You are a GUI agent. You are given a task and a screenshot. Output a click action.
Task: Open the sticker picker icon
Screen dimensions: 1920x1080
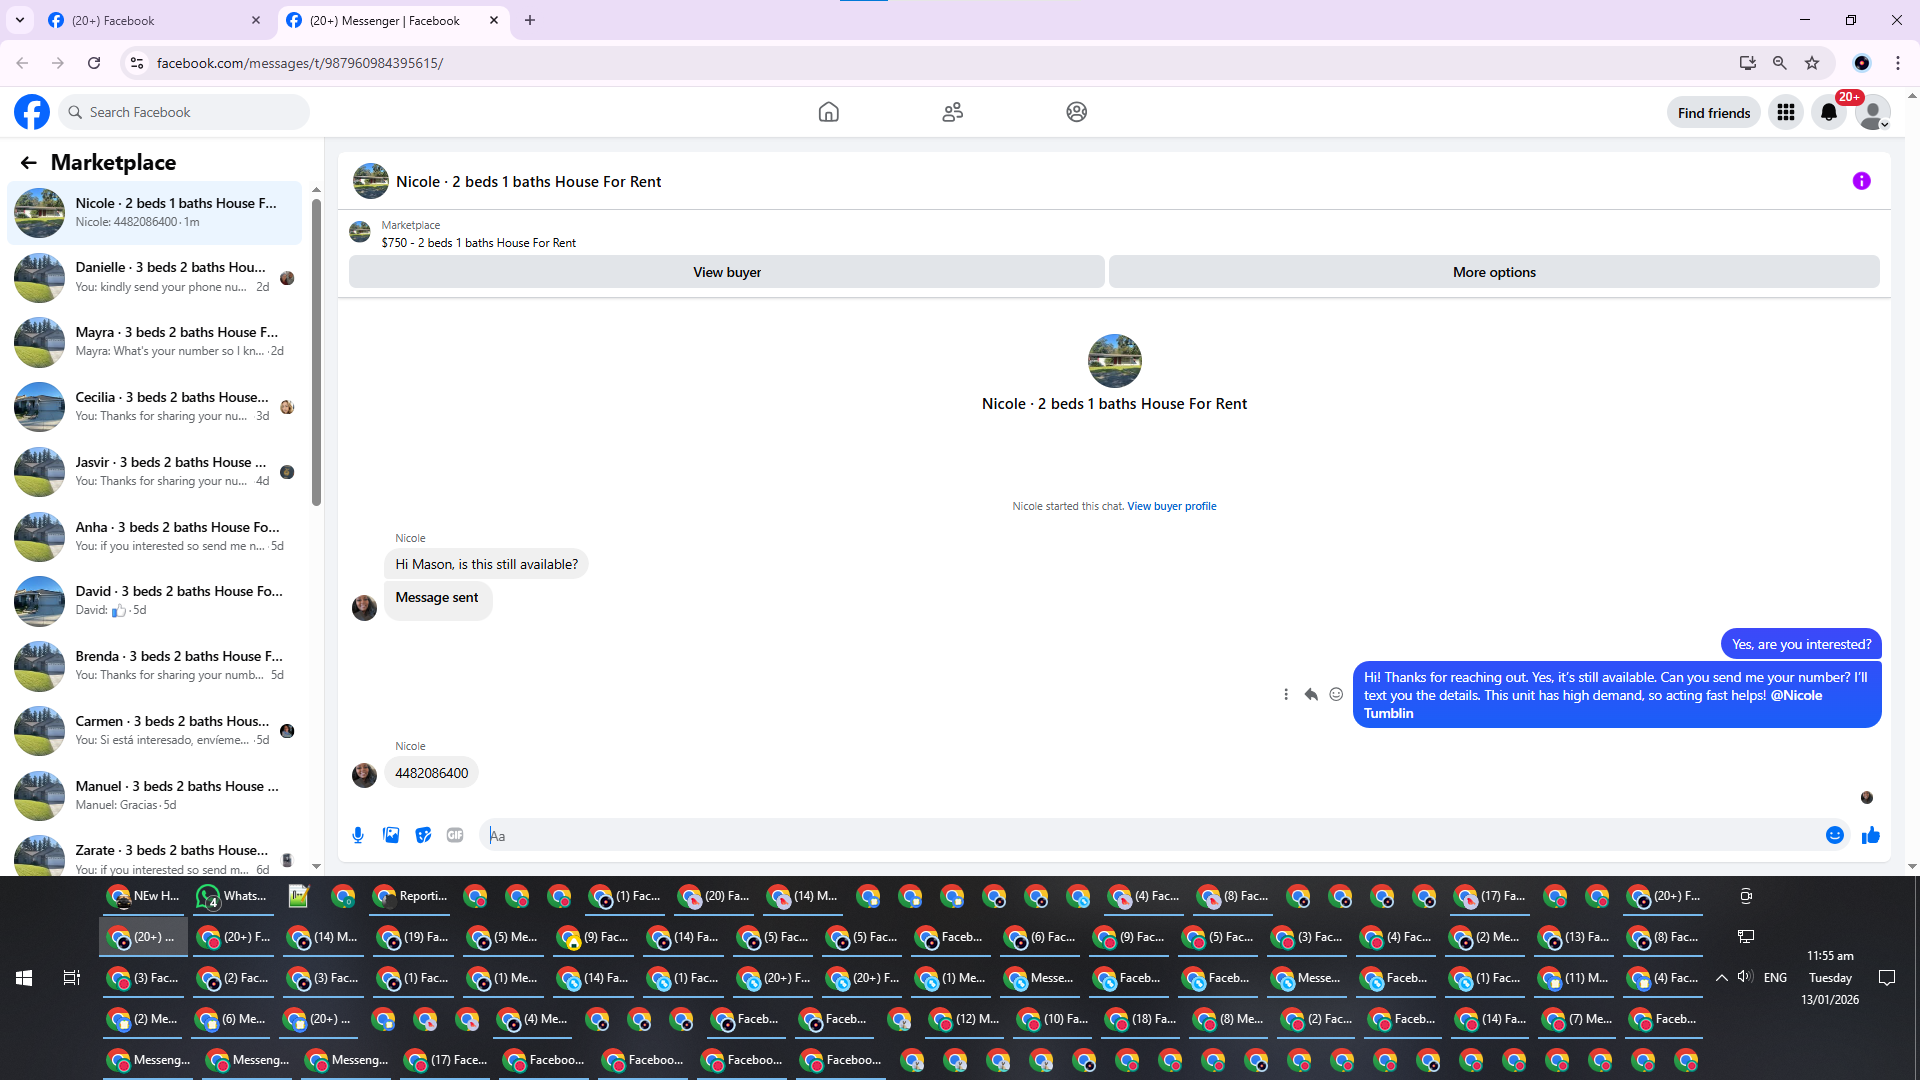423,835
